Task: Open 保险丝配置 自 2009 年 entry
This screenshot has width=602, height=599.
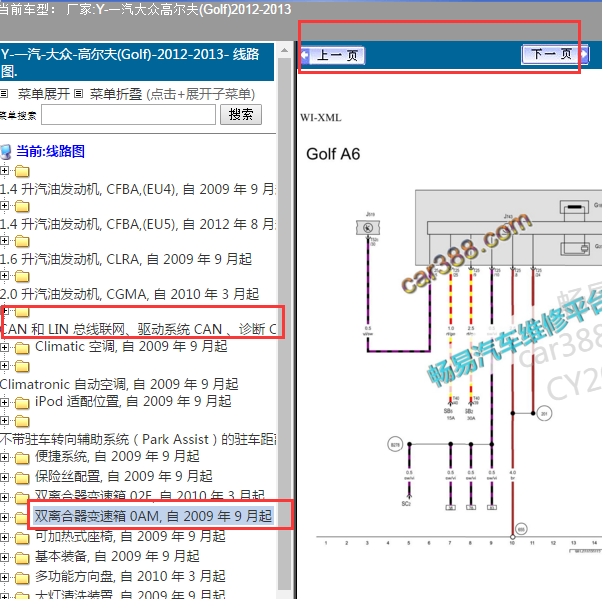Action: click(124, 476)
